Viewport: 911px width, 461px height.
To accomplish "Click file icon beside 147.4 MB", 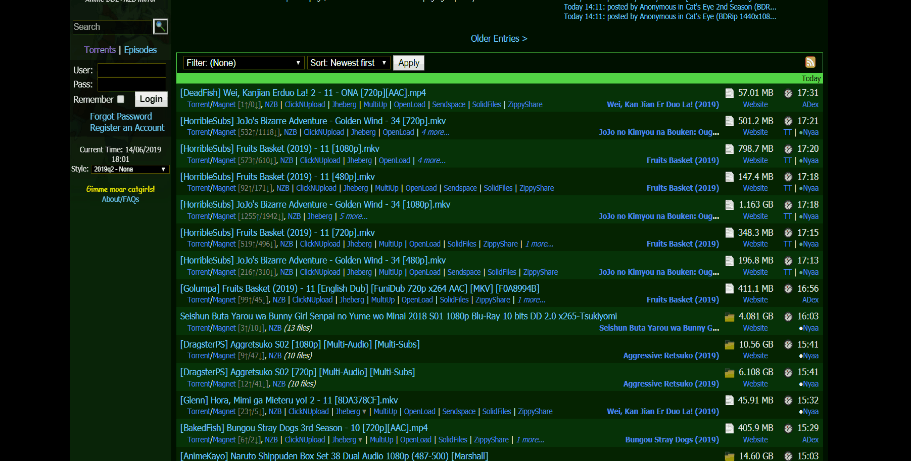I will tap(729, 177).
